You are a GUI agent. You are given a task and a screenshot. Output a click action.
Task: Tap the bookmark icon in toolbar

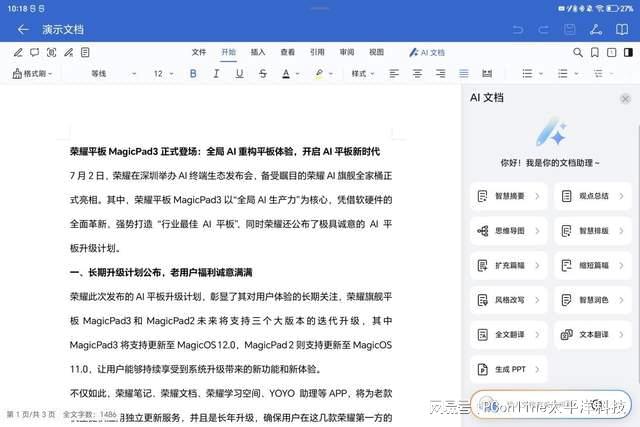coord(595,52)
